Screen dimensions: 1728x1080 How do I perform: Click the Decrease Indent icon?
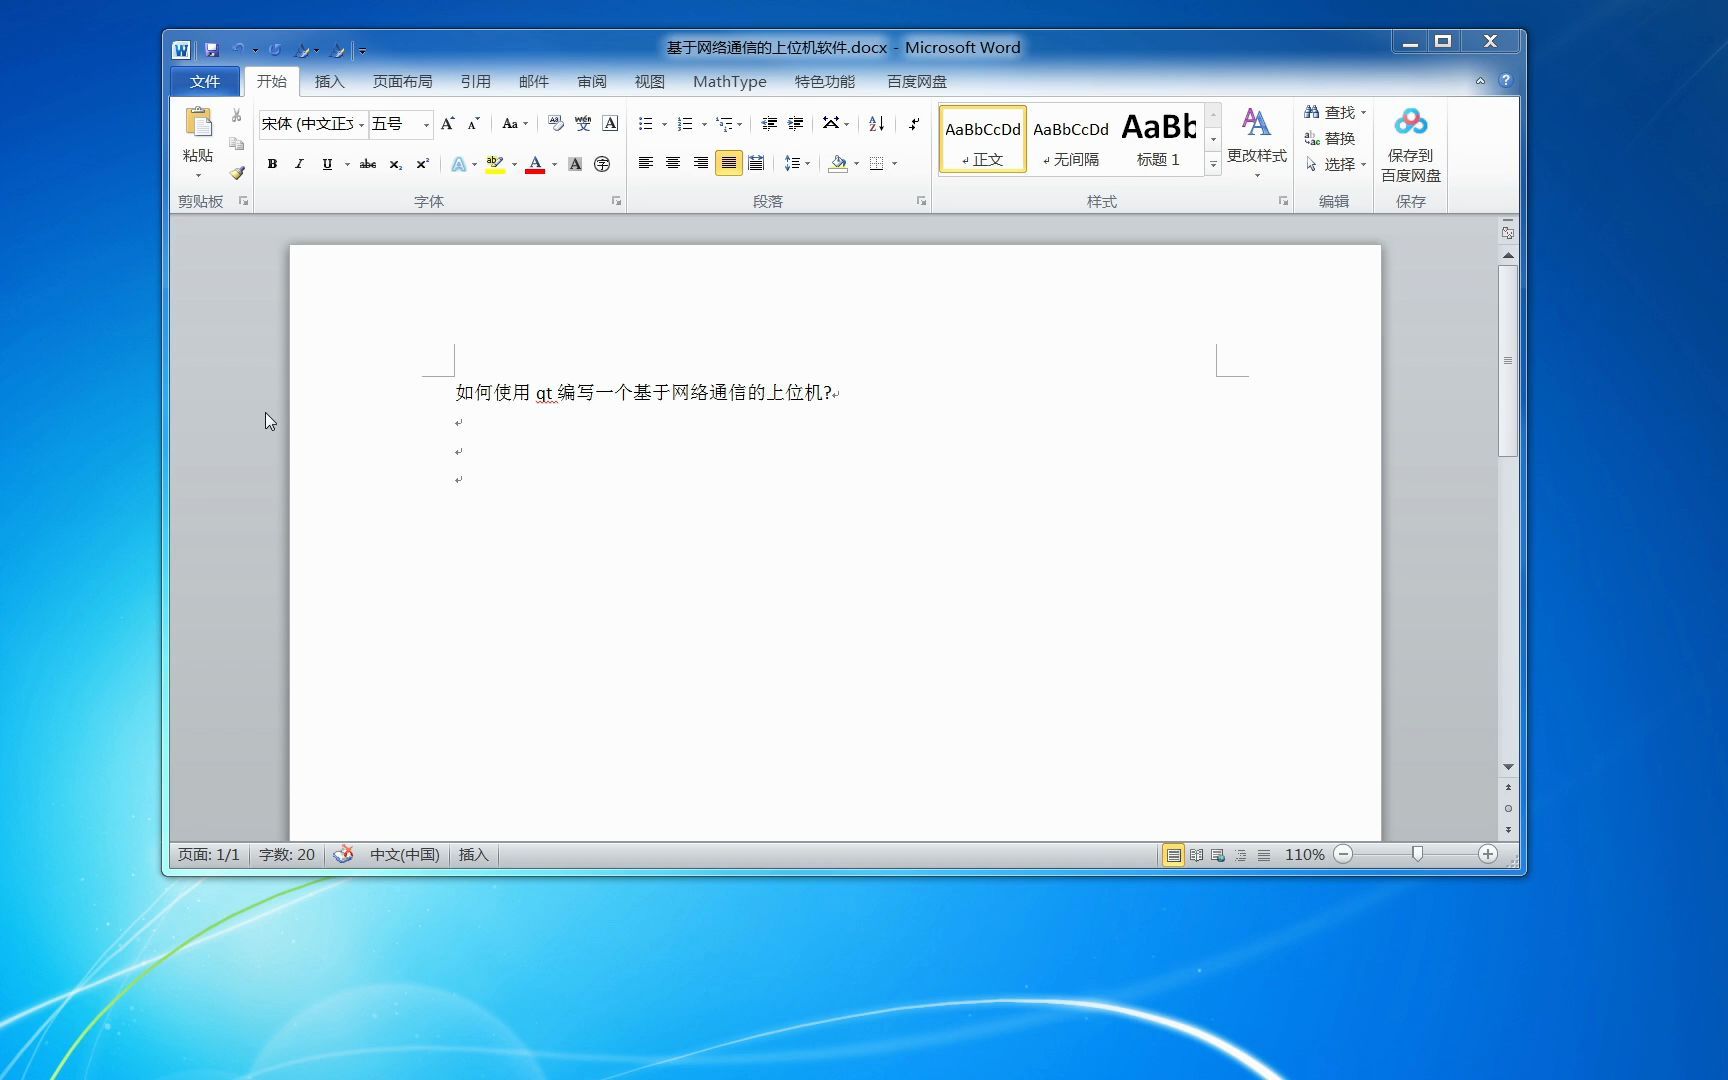(x=769, y=124)
